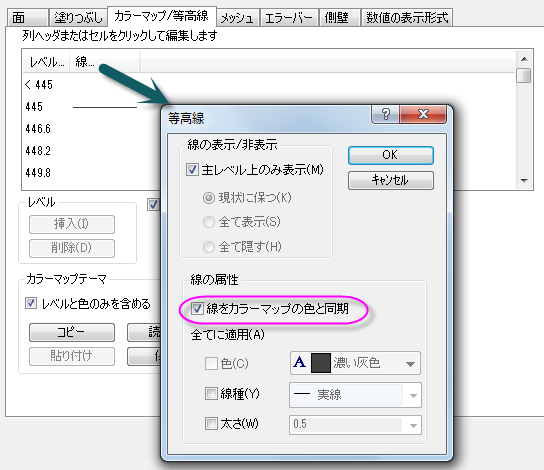Toggle 線種(Y) checkbox
The height and width of the screenshot is (470, 544).
[x=211, y=394]
